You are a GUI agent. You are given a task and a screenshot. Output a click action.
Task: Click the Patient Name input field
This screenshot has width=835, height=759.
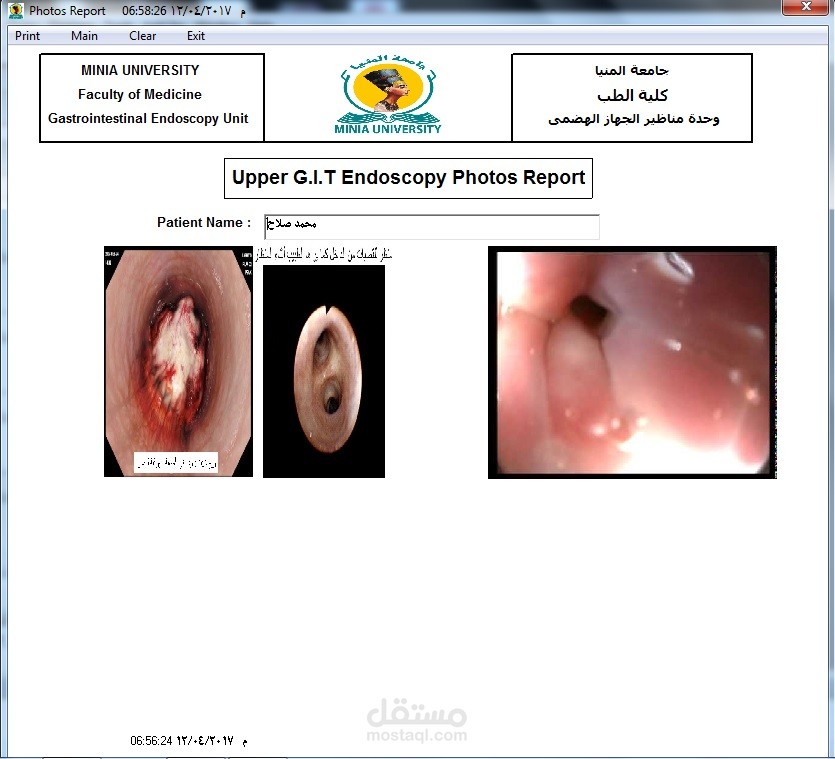coord(431,227)
